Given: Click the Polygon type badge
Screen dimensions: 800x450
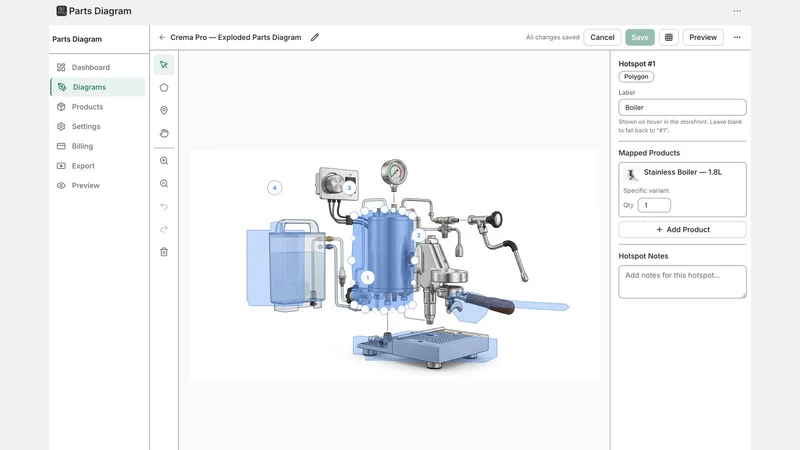Looking at the screenshot, I should point(636,77).
